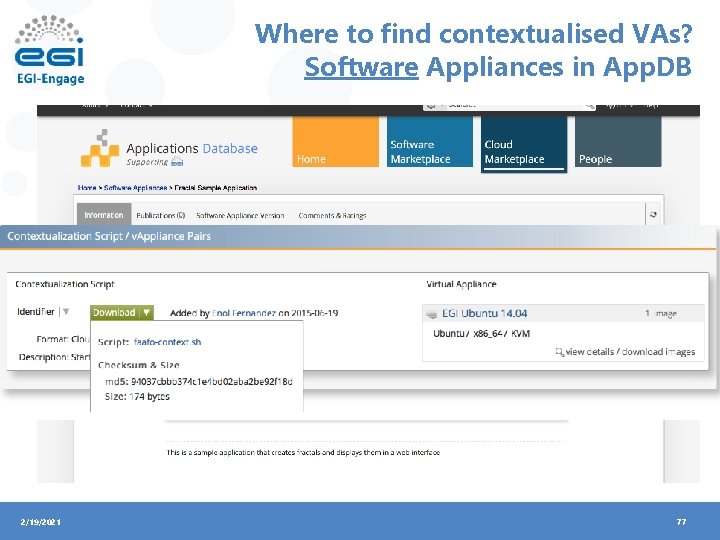Open Enol Fernandez profile link
The height and width of the screenshot is (540, 720).
[244, 313]
